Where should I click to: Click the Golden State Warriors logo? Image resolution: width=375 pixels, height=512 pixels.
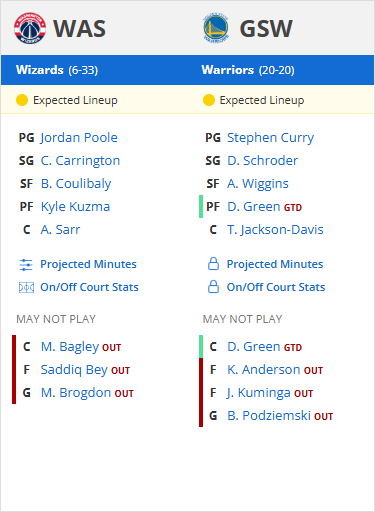click(x=216, y=28)
